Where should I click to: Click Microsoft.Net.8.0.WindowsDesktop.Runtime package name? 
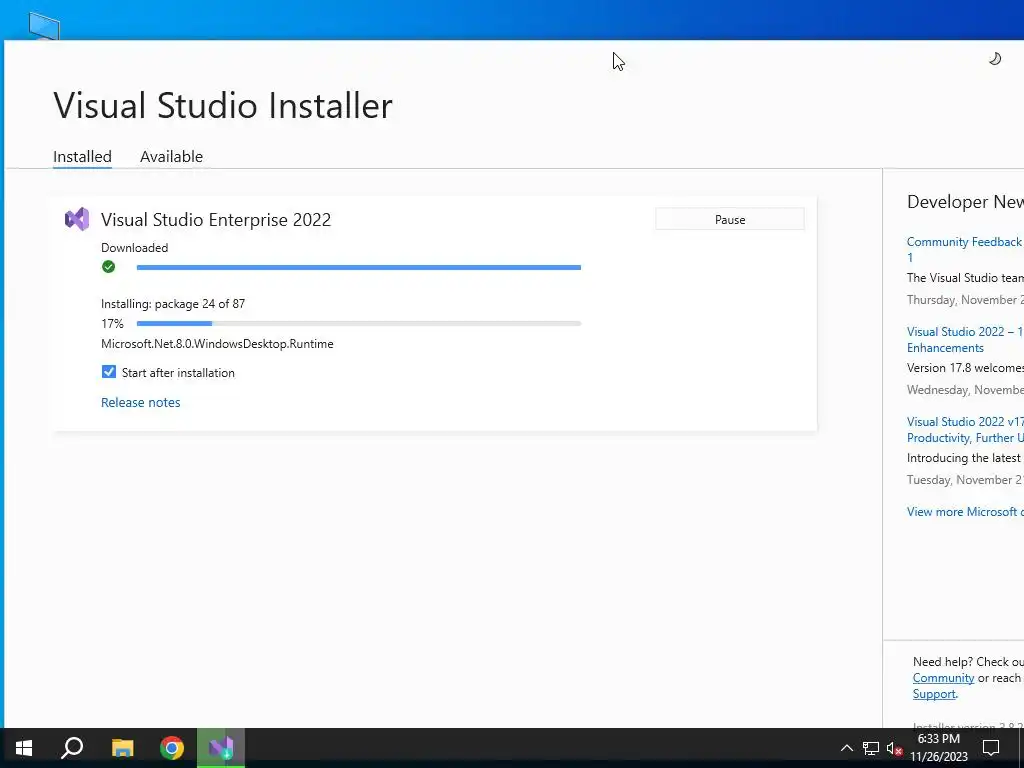[217, 344]
